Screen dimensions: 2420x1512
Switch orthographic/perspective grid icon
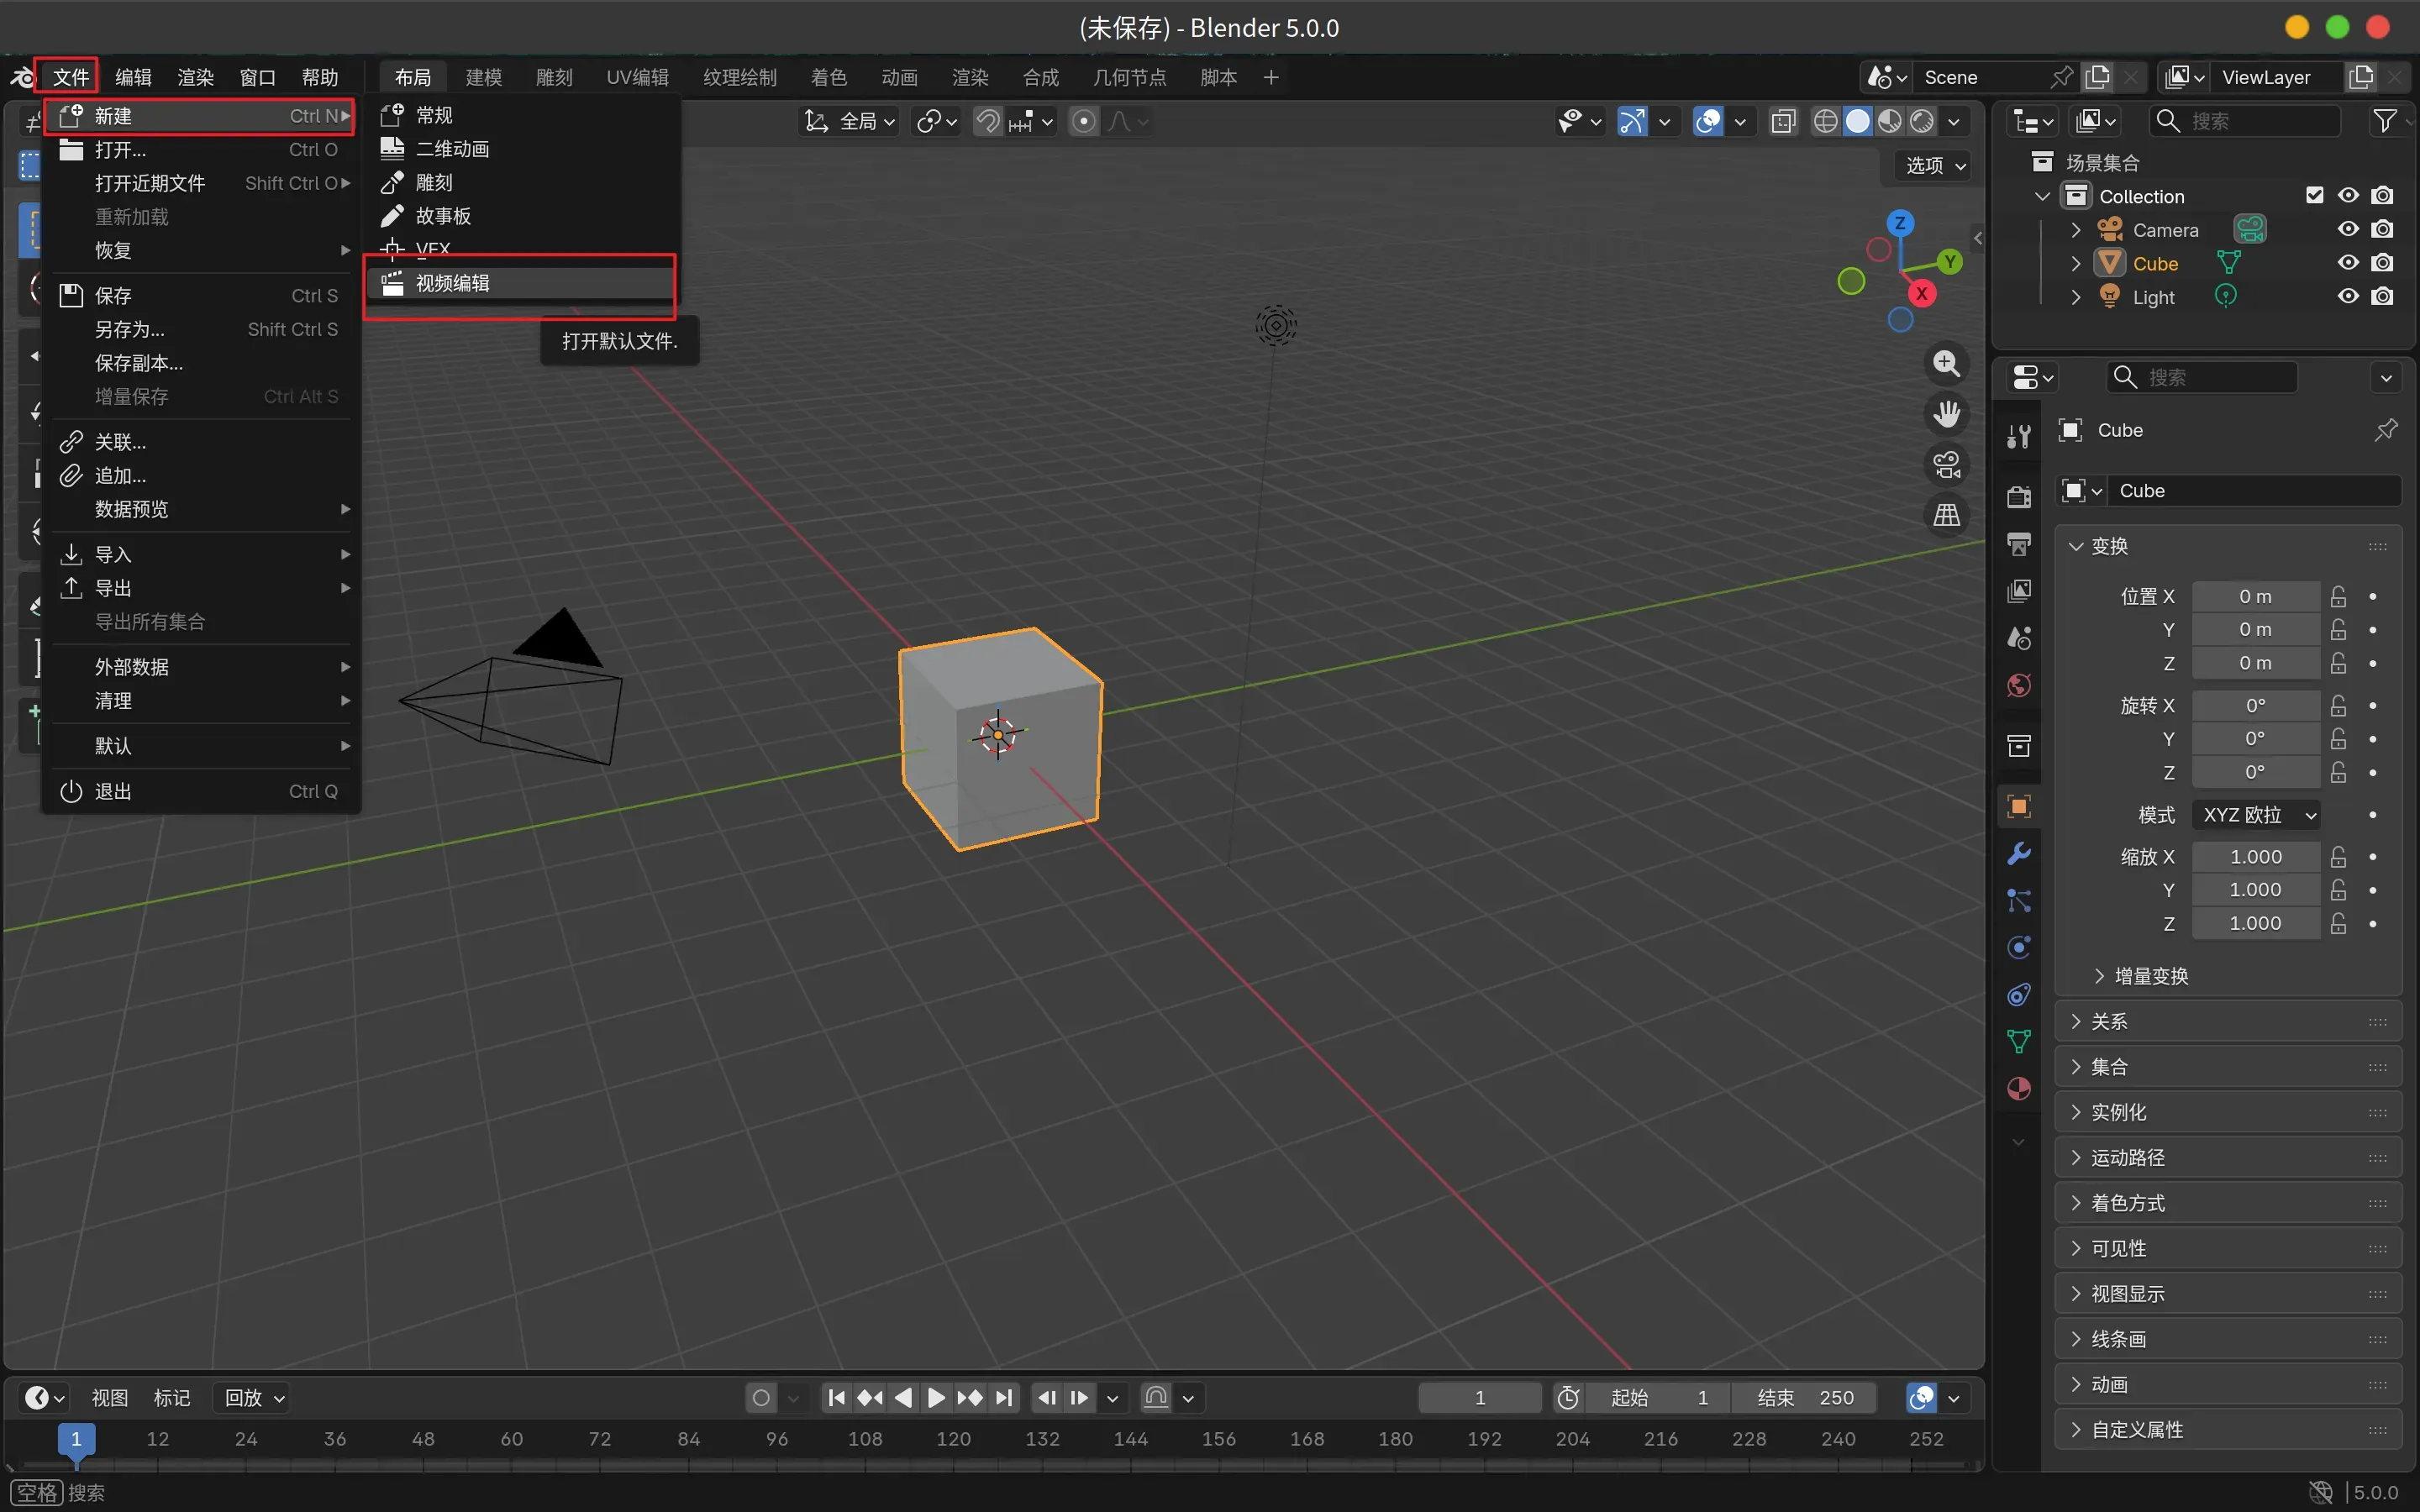click(1946, 516)
